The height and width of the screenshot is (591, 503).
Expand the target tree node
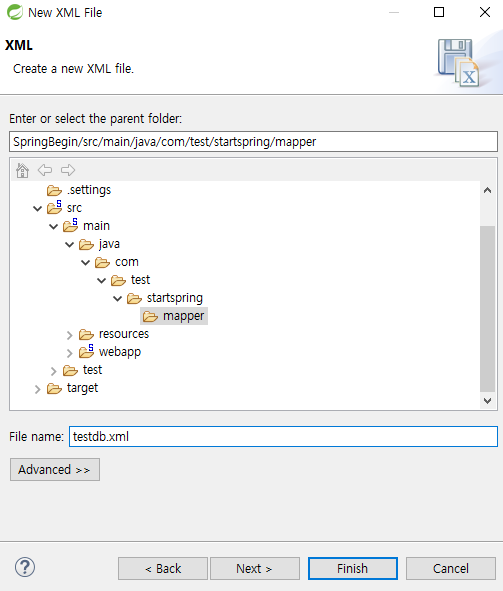point(37,389)
